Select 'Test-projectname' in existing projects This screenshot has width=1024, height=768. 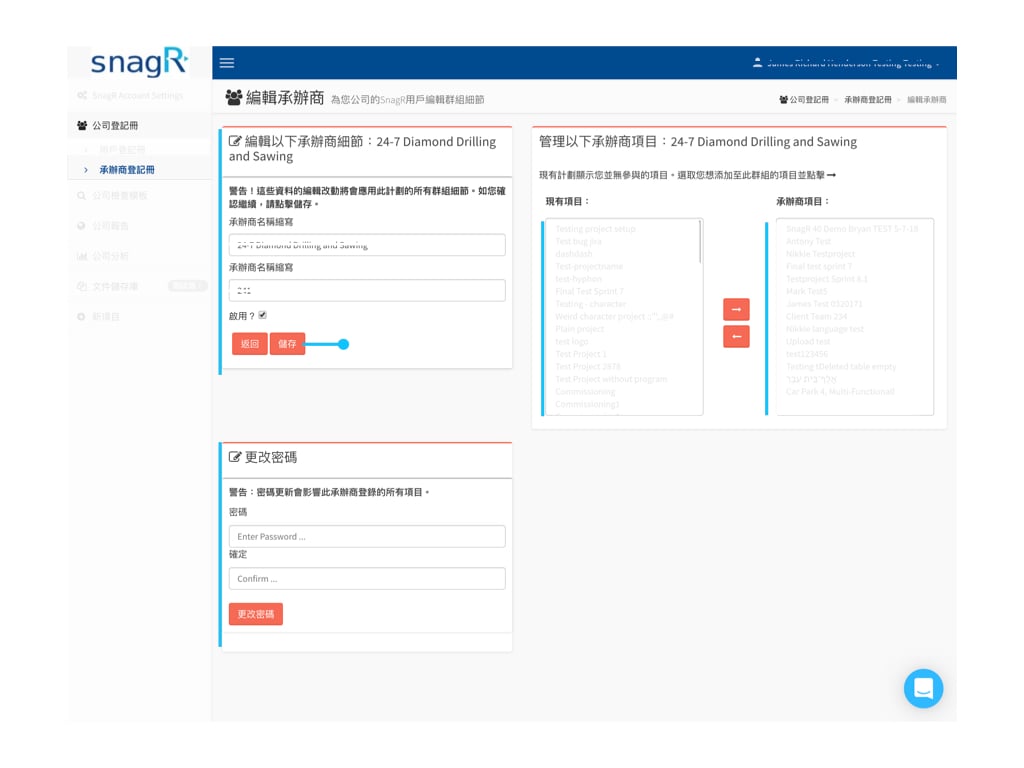point(589,266)
